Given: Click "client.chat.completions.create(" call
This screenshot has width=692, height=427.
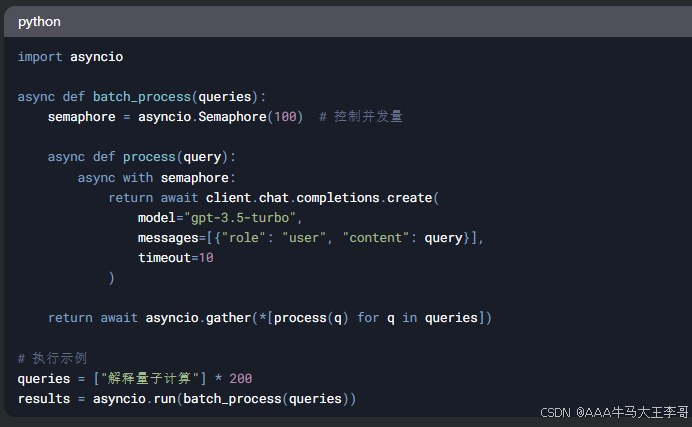Looking at the screenshot, I should click(x=322, y=198).
